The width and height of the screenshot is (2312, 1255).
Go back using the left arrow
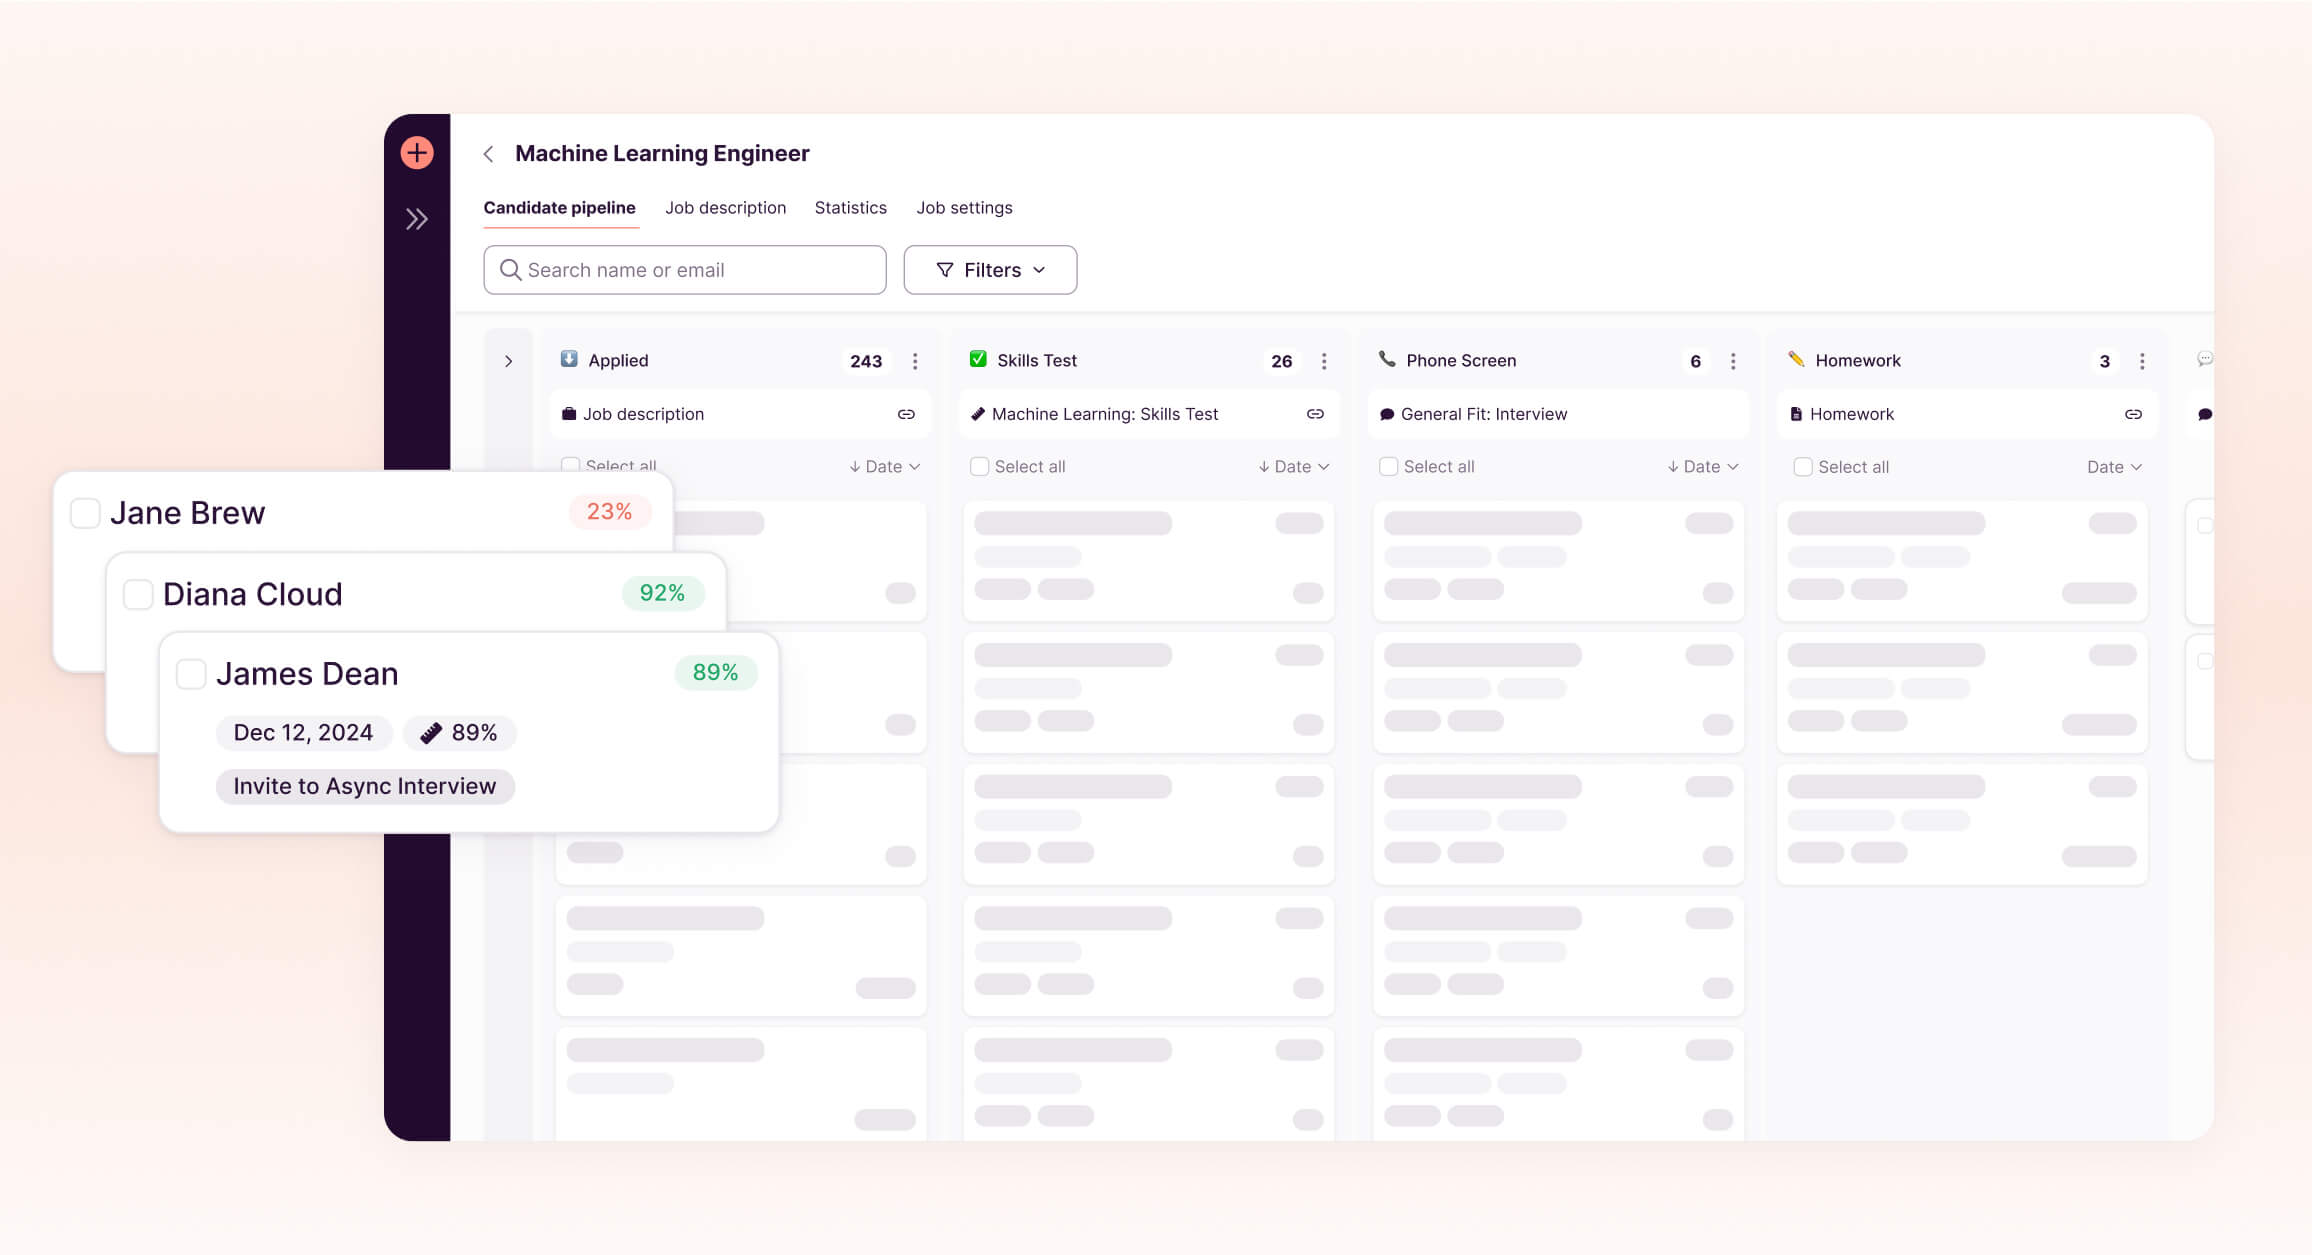tap(489, 154)
